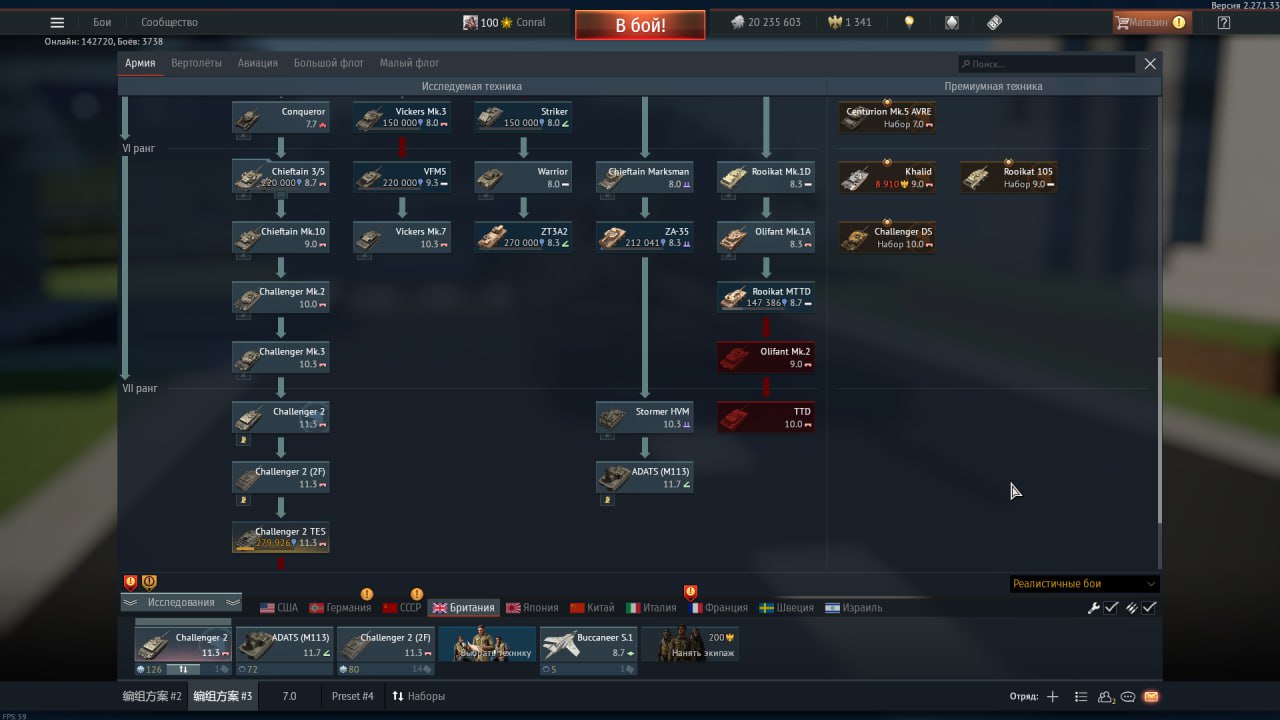This screenshot has width=1280, height=720.
Task: Select the Preset #4 preset
Action: click(x=353, y=696)
